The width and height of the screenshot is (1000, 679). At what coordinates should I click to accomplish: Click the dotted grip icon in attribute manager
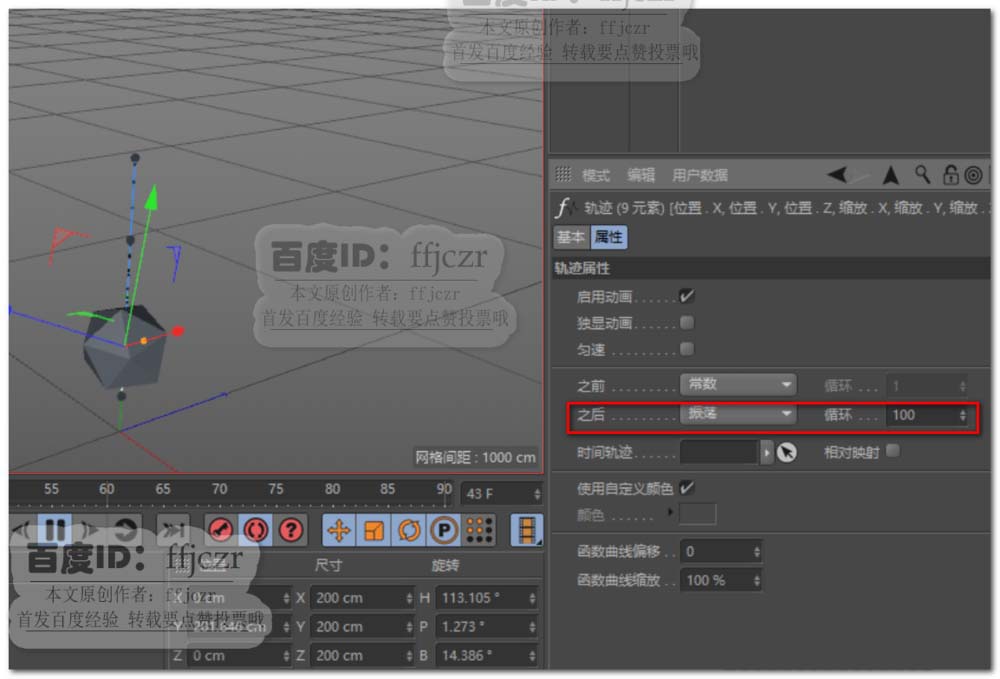coord(563,174)
